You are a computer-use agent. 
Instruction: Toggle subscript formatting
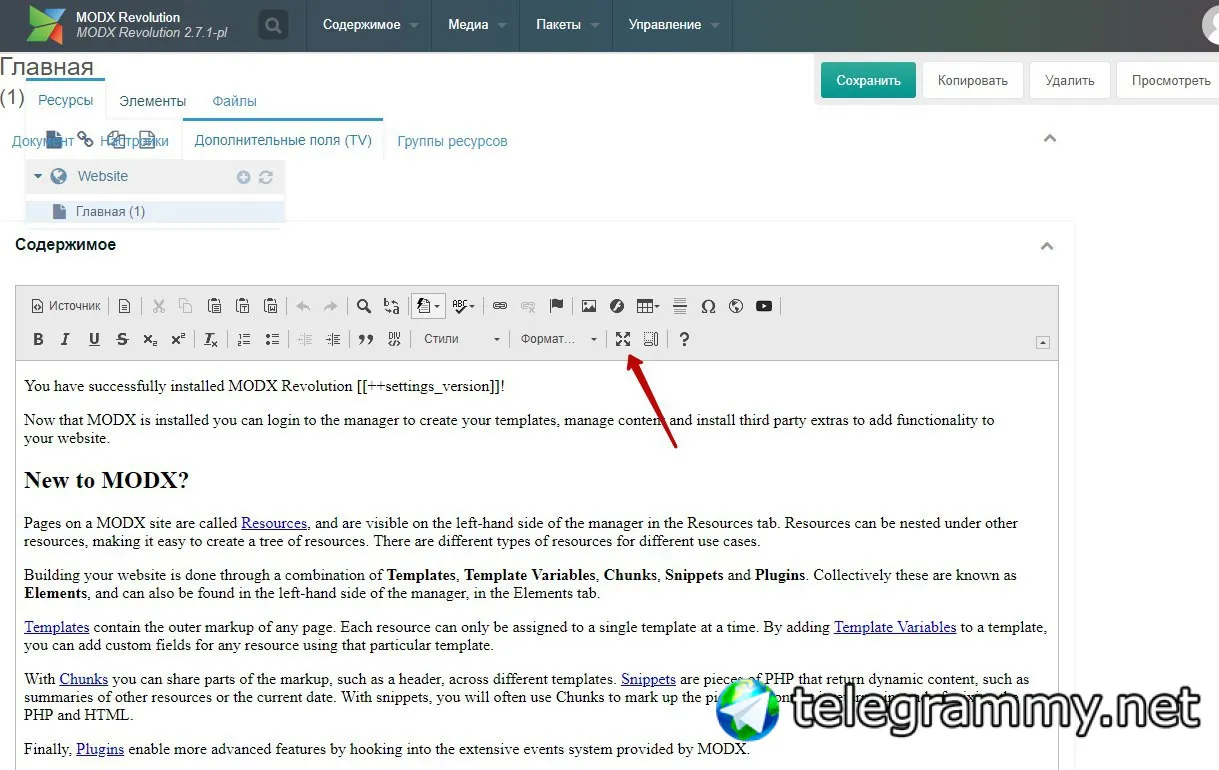[x=150, y=339]
